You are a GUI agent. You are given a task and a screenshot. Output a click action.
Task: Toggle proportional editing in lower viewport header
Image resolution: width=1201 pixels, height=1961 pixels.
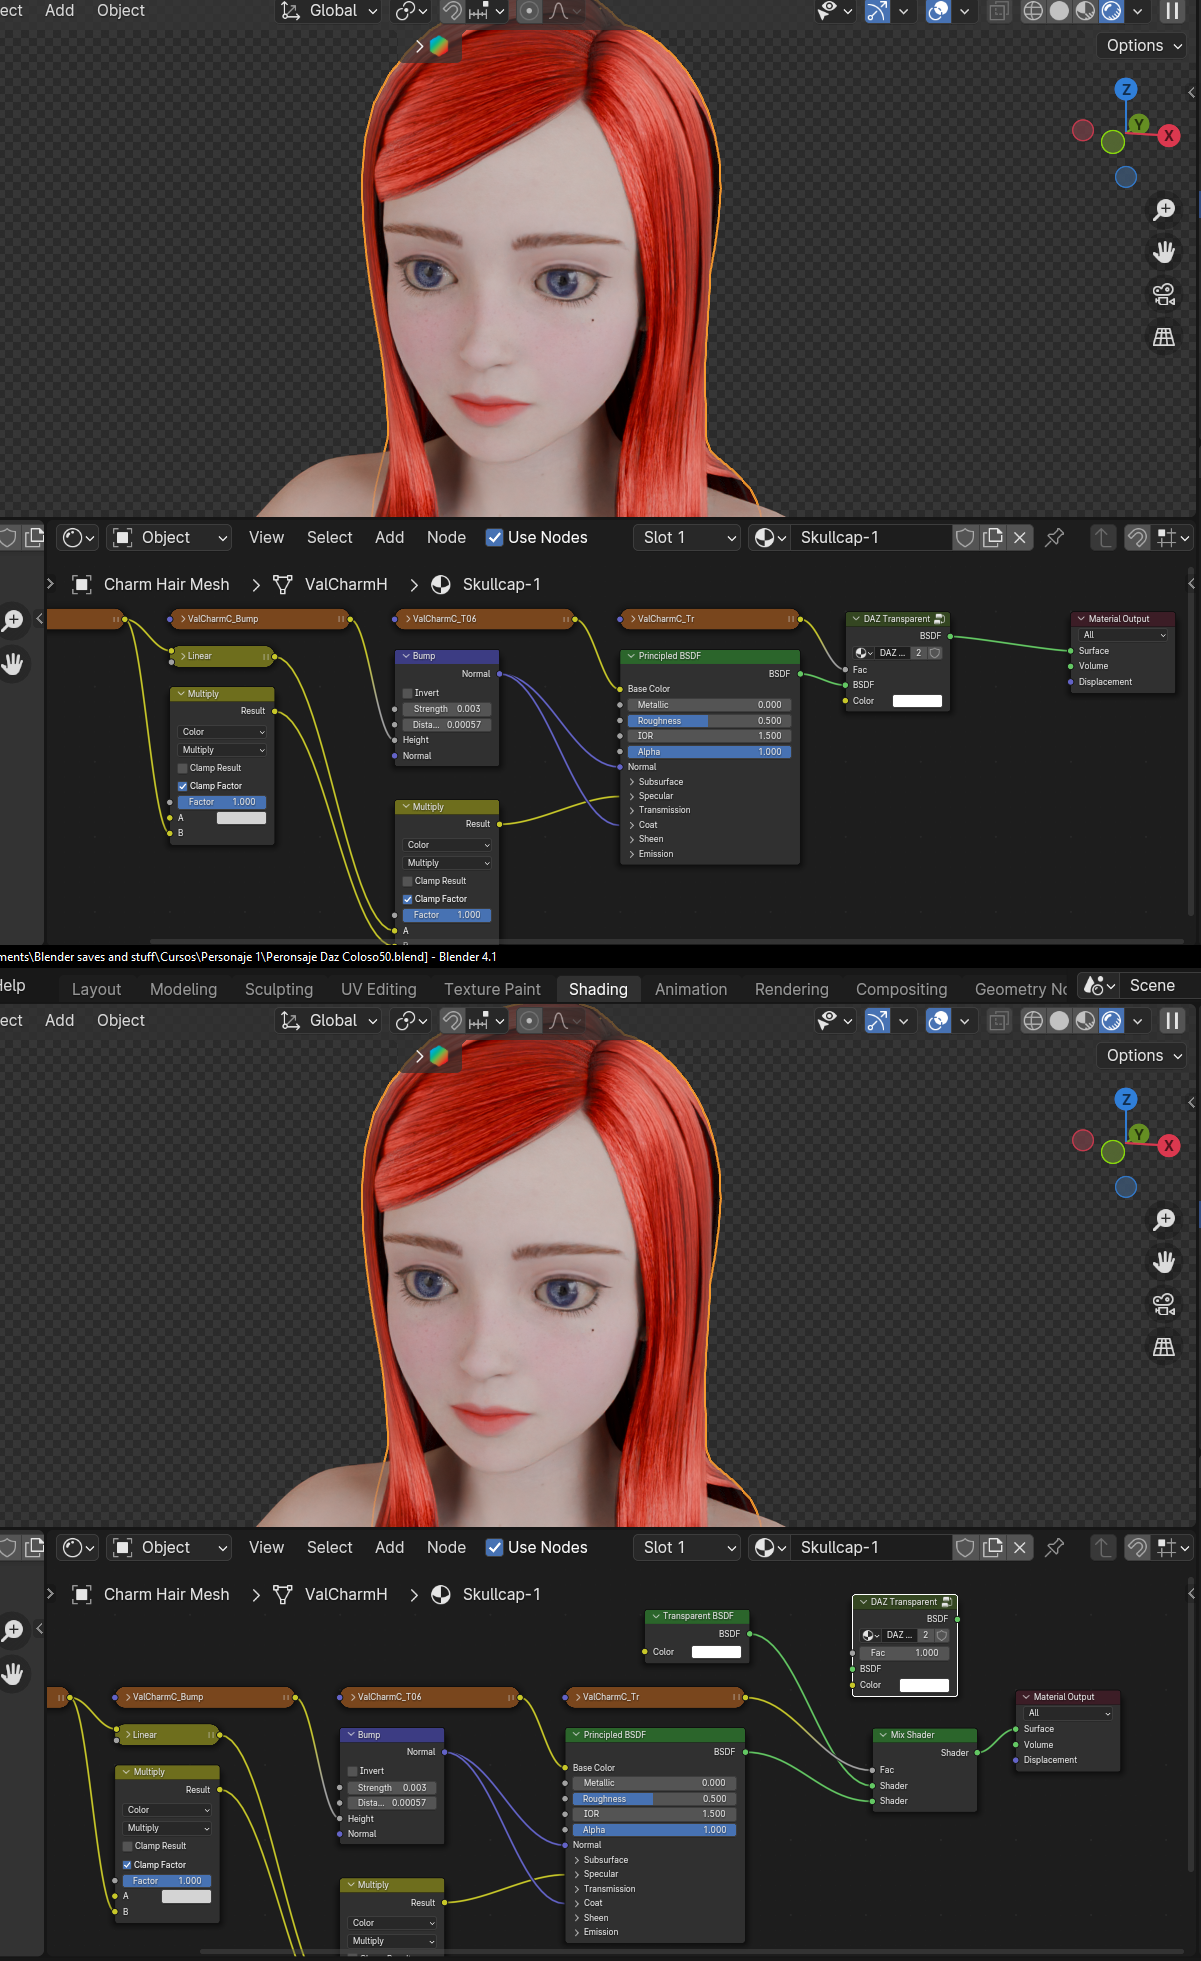coord(530,1020)
